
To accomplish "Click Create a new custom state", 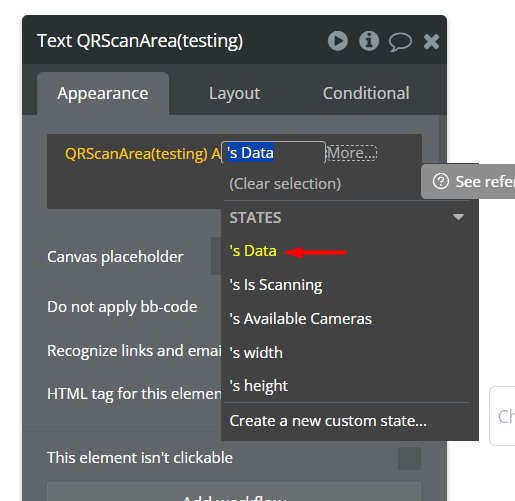I will pyautogui.click(x=328, y=421).
